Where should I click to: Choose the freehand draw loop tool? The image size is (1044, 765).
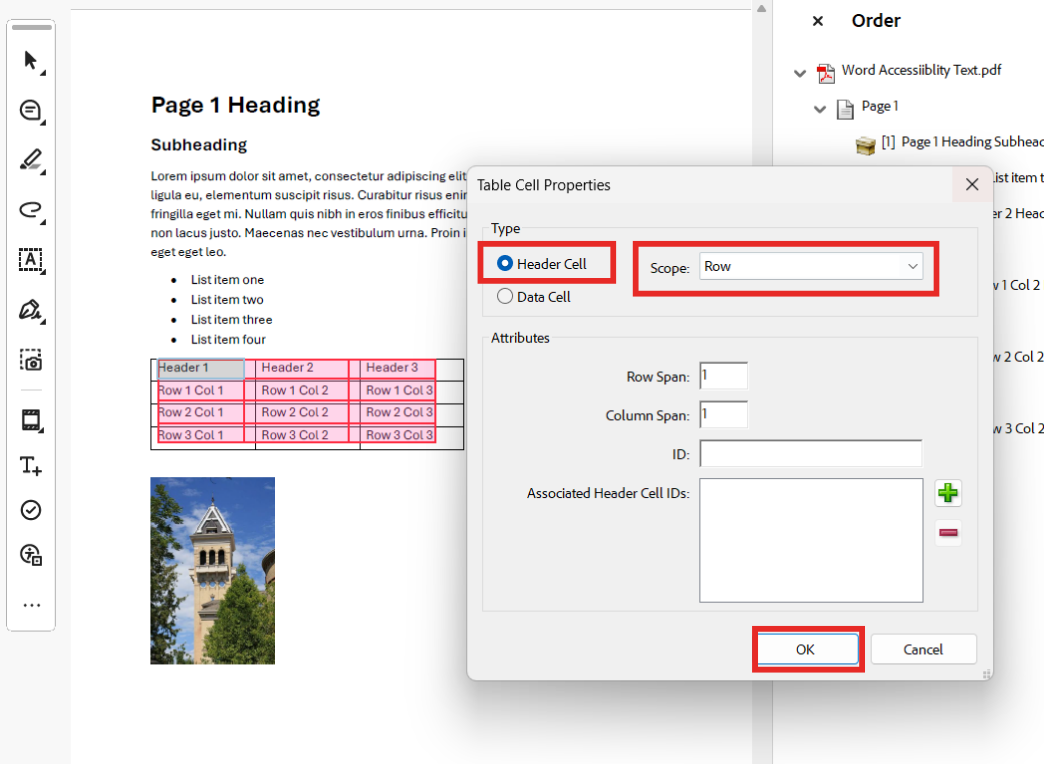coord(31,210)
